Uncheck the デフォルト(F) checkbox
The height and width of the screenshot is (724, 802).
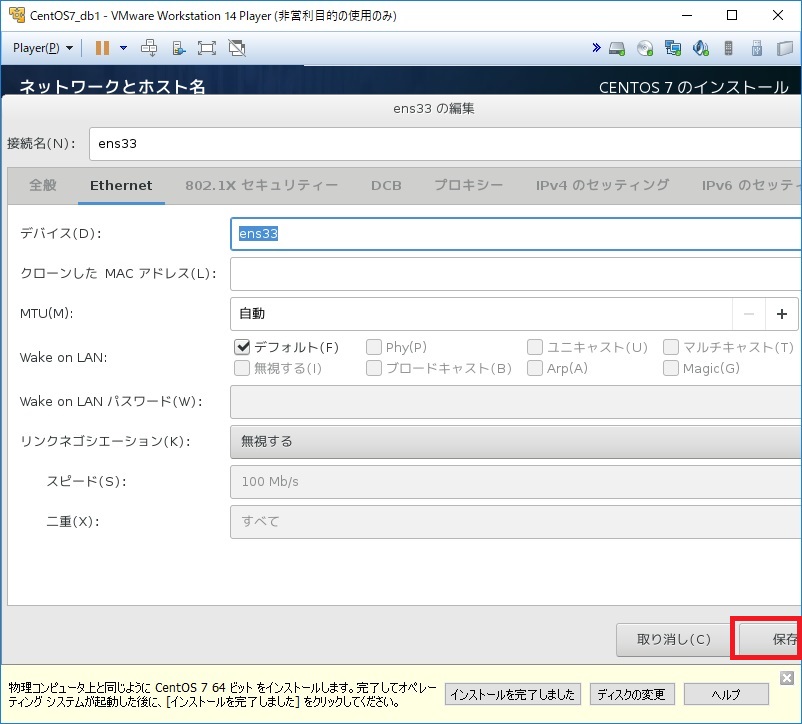[242, 347]
